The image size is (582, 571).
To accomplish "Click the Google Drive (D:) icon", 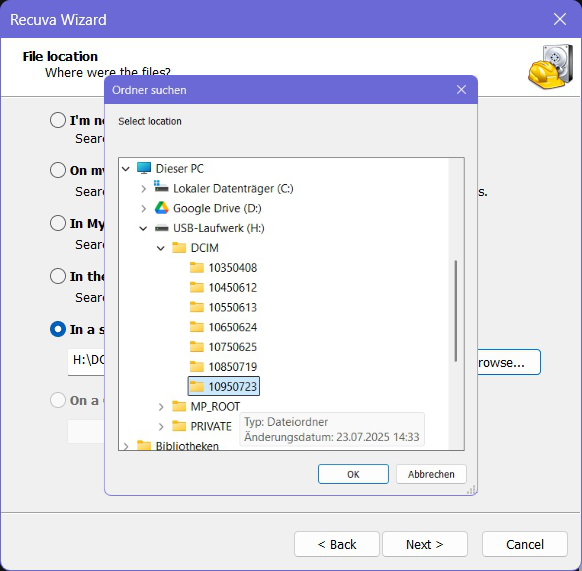I will [x=161, y=208].
